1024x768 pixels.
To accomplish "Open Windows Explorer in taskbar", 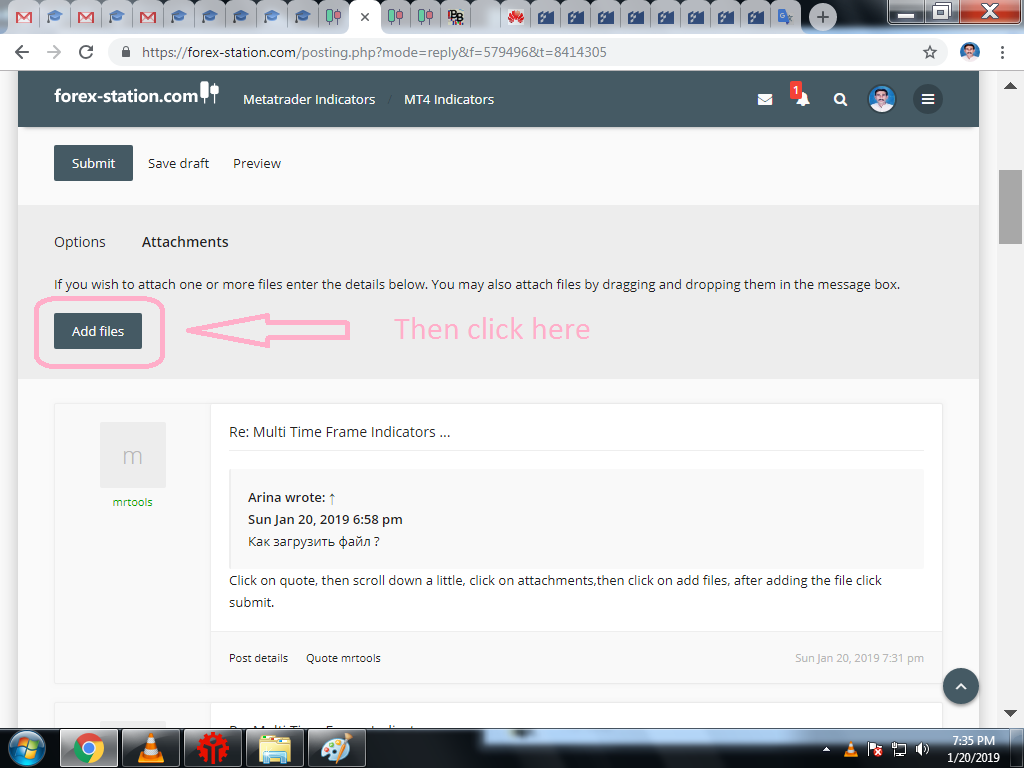I will click(274, 748).
